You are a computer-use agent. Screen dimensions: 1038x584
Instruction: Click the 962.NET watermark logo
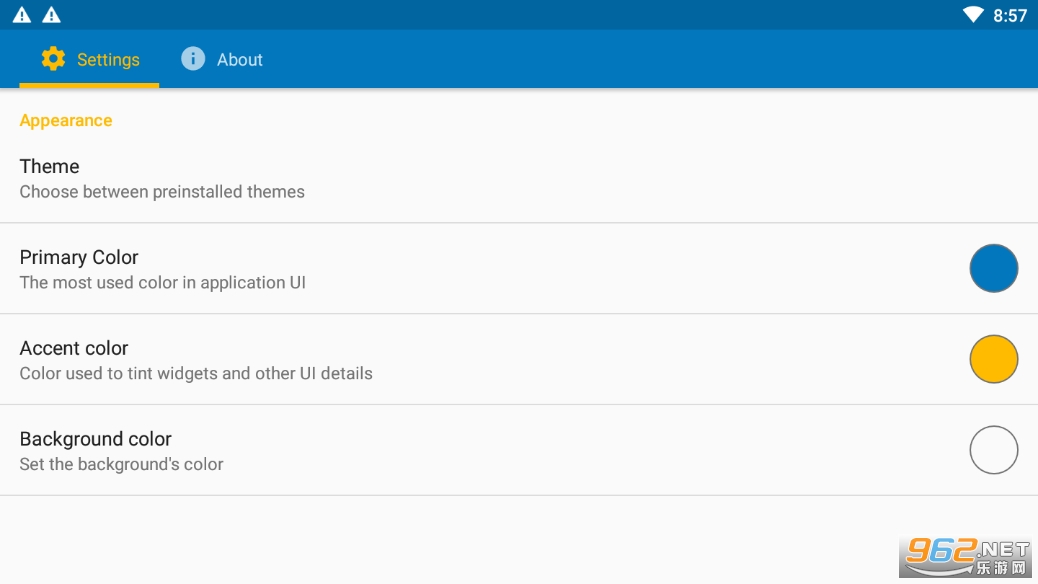(965, 556)
